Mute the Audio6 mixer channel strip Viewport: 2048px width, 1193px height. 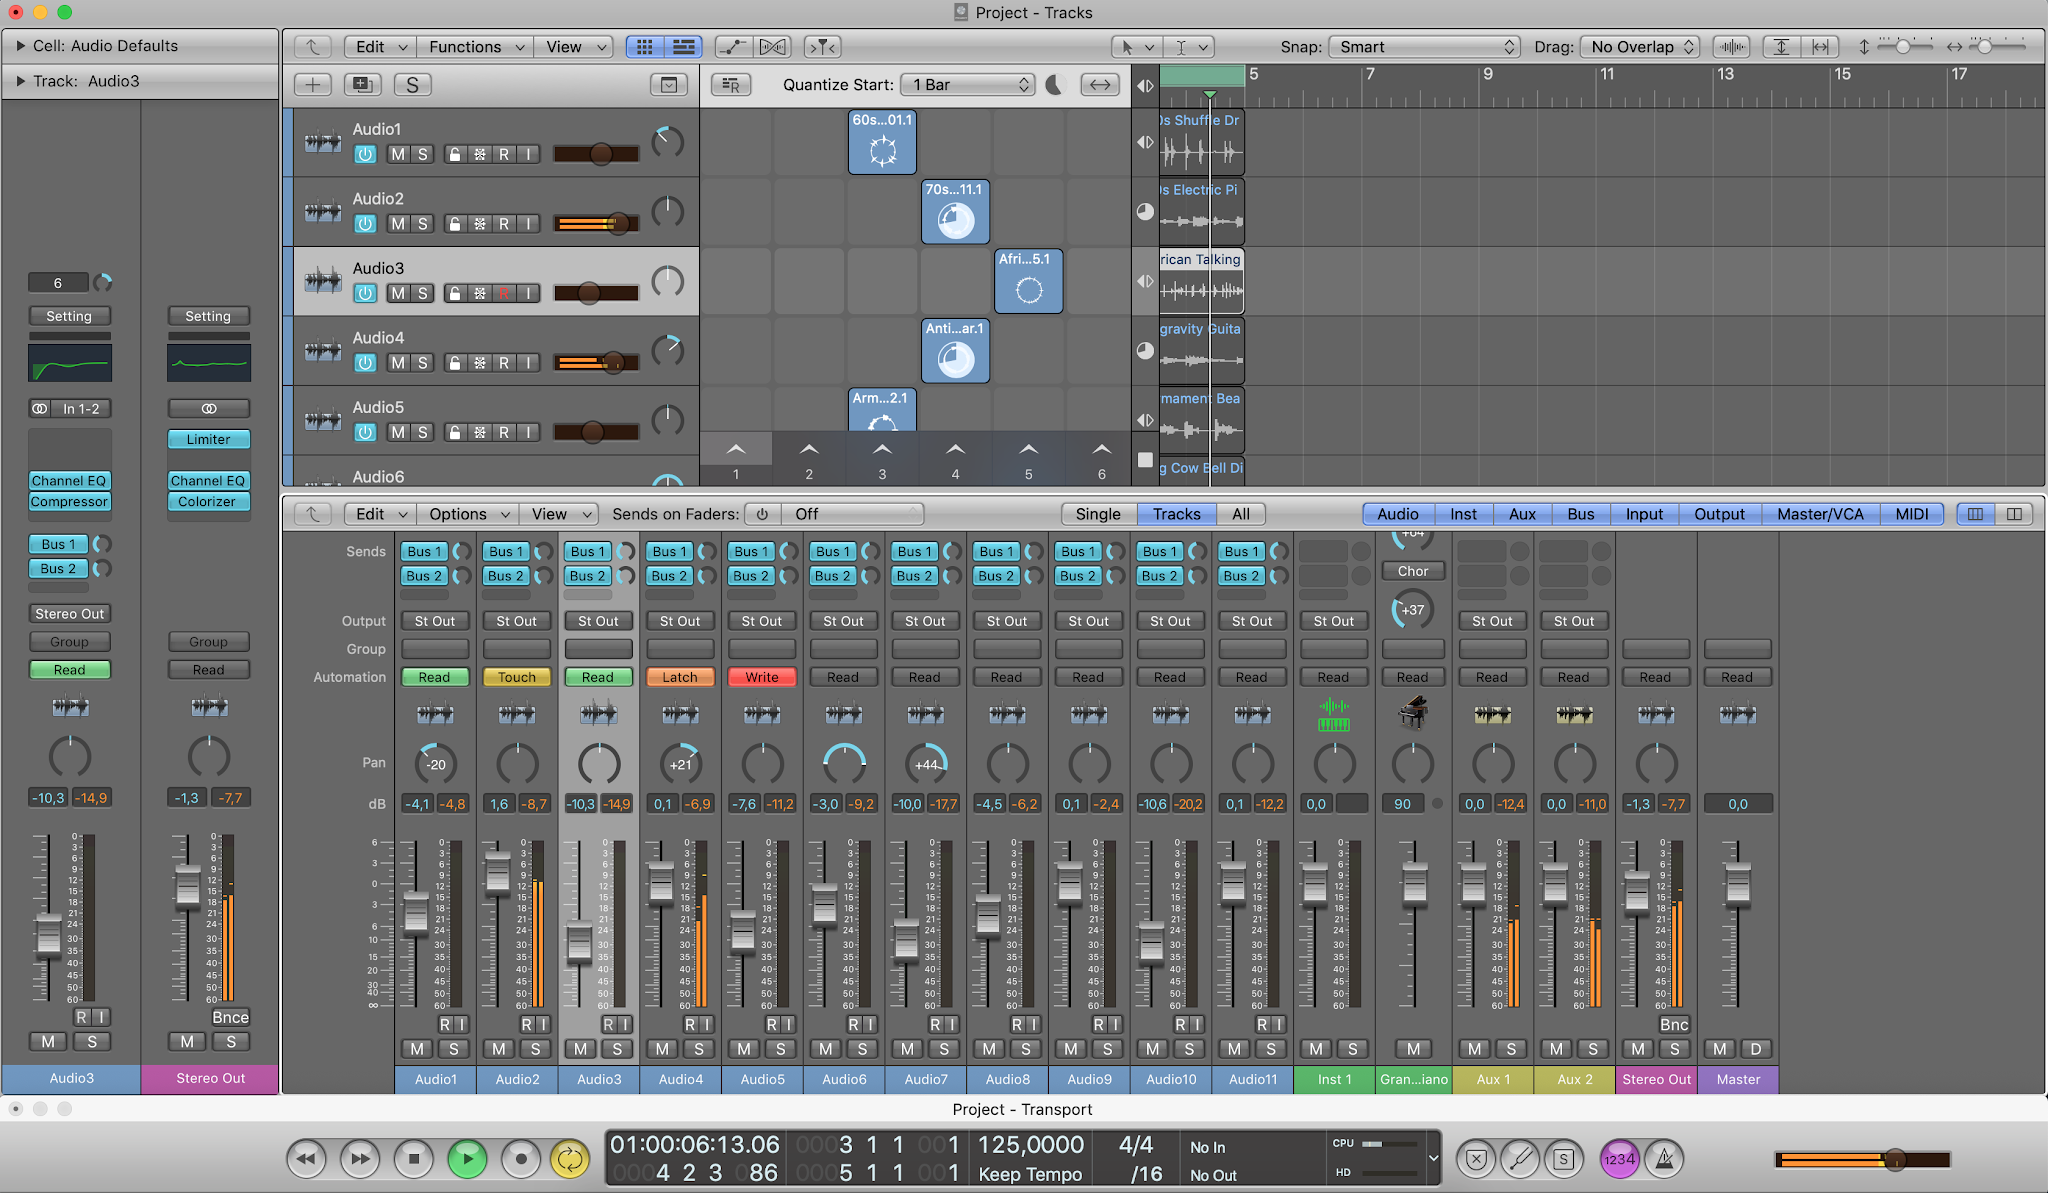(x=826, y=1049)
